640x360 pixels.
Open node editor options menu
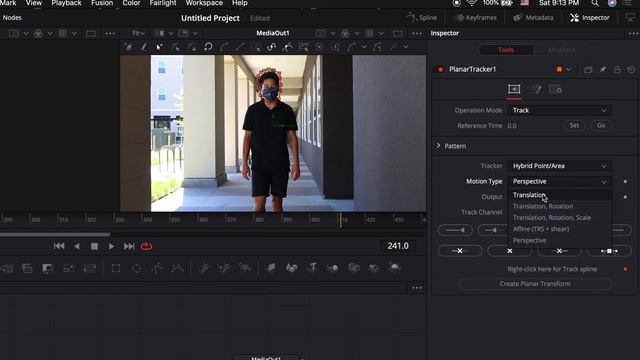tap(417, 288)
